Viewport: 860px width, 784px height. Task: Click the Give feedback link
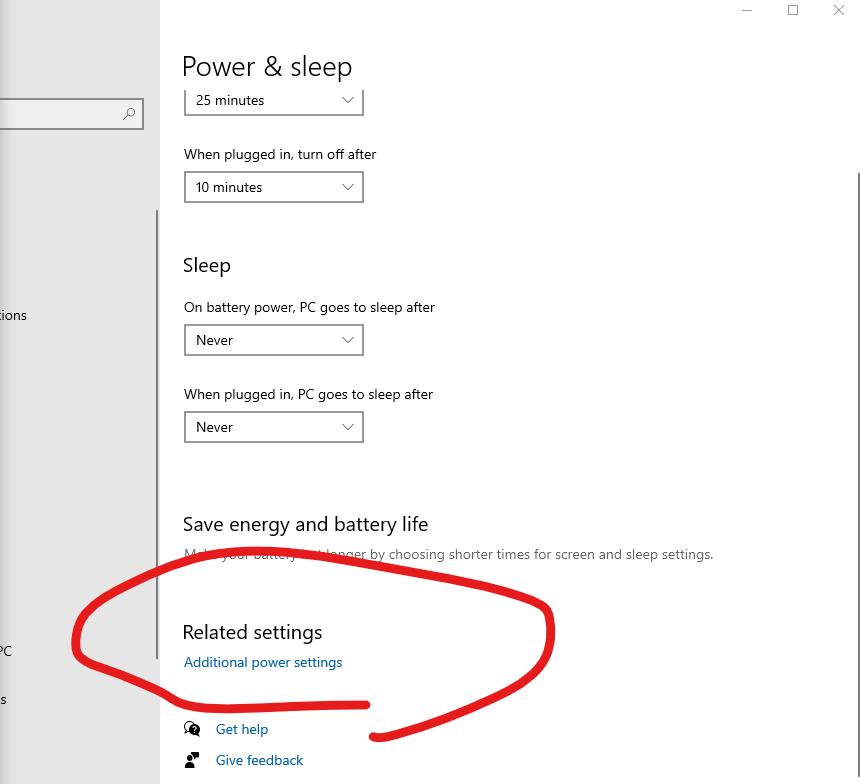click(x=259, y=760)
